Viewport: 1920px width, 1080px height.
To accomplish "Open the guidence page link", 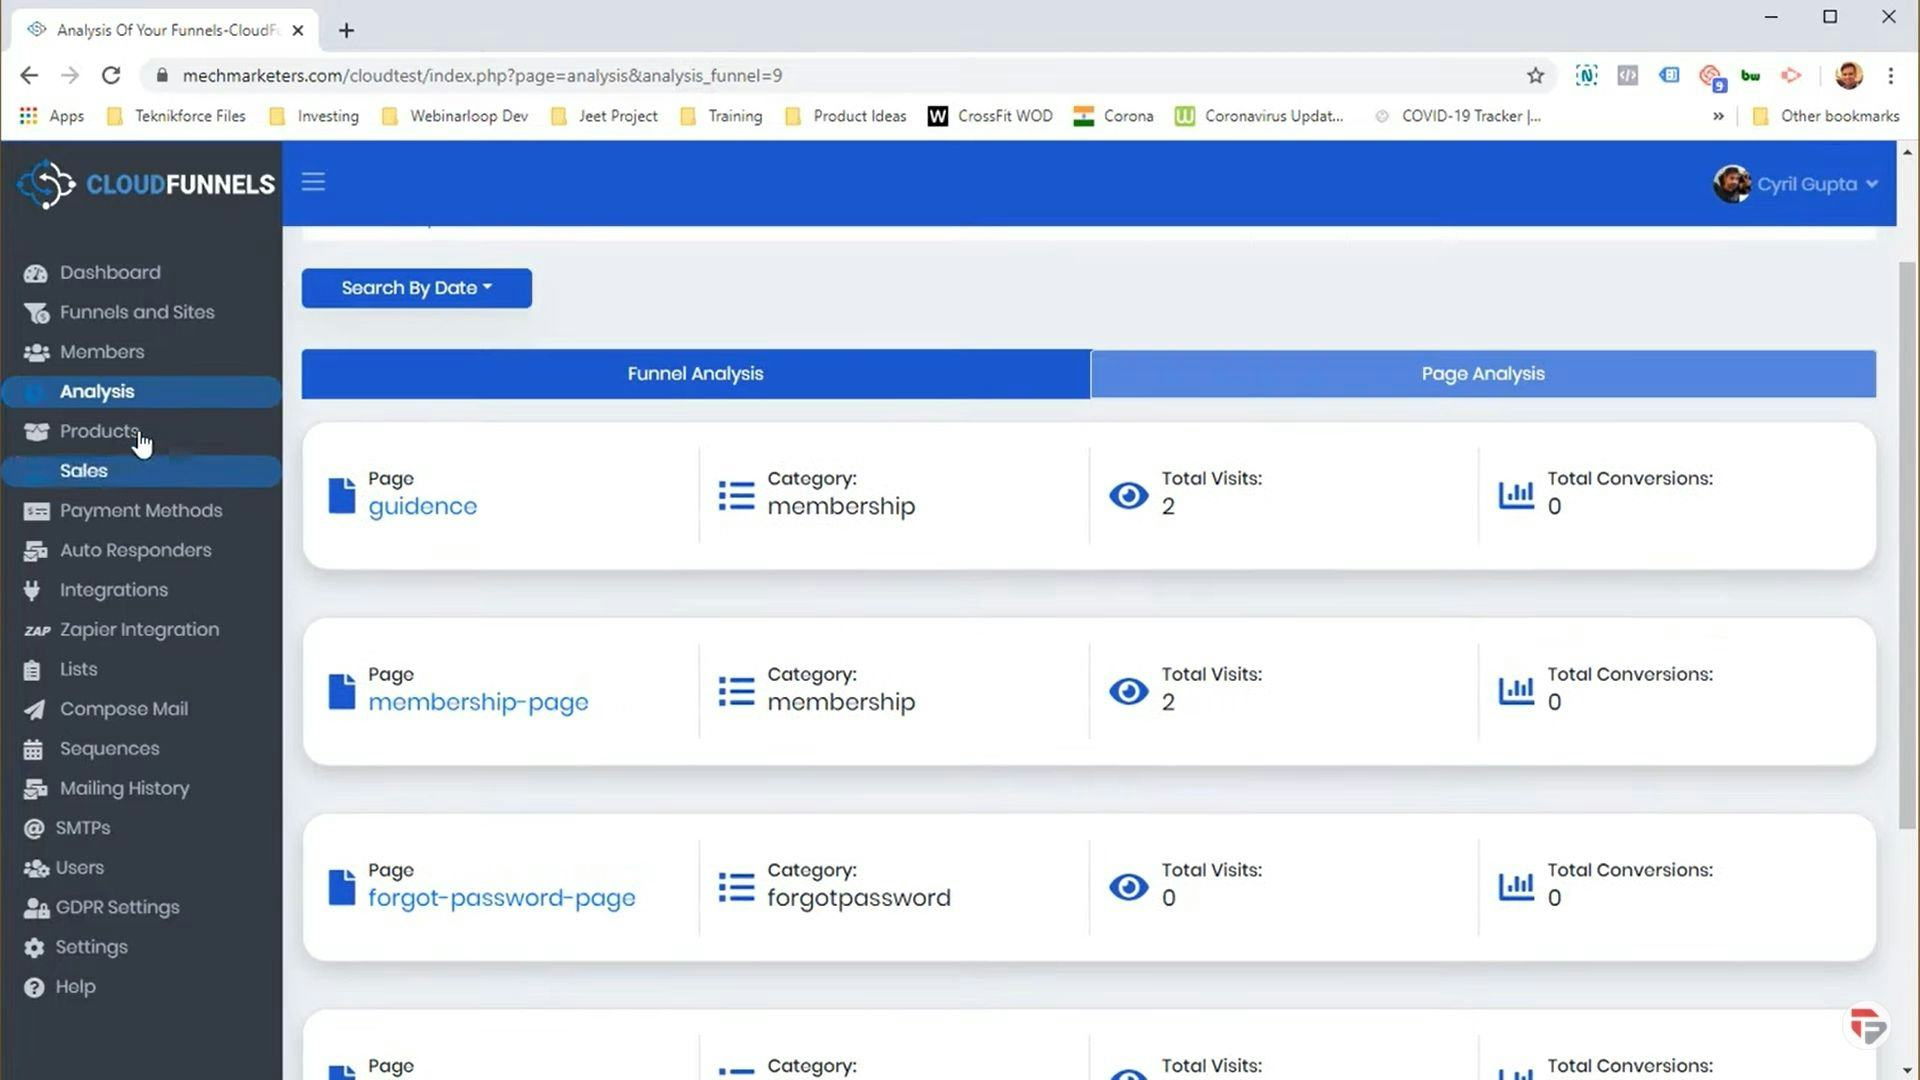I will pos(422,506).
